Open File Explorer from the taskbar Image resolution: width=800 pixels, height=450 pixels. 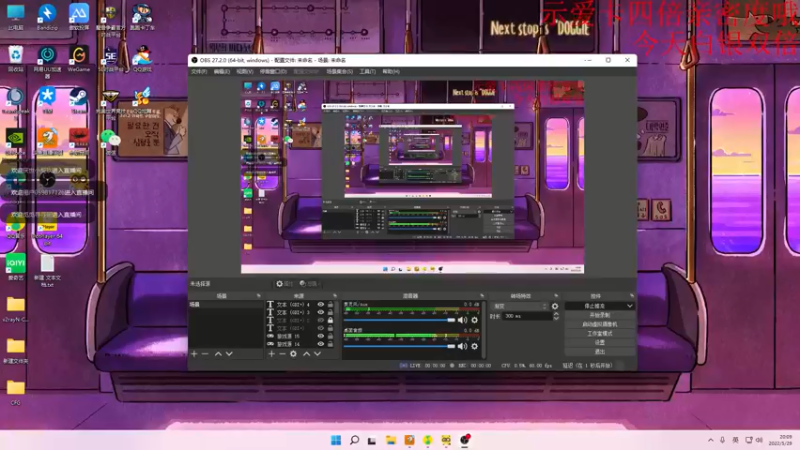391,440
